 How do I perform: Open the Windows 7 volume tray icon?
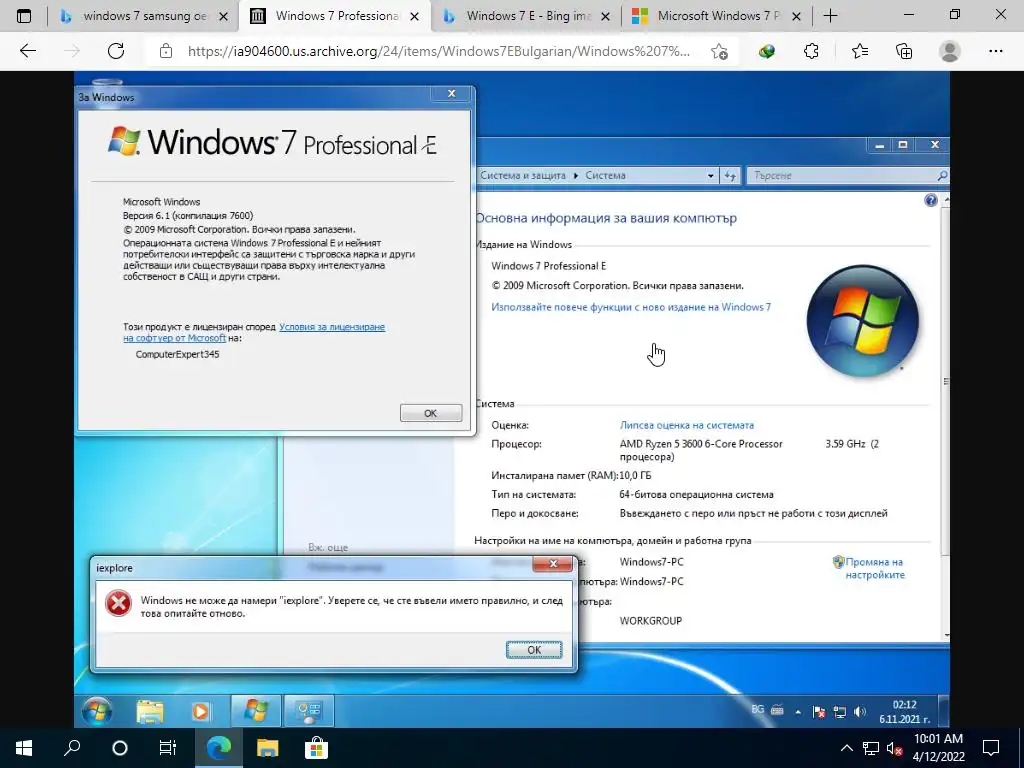click(x=859, y=712)
